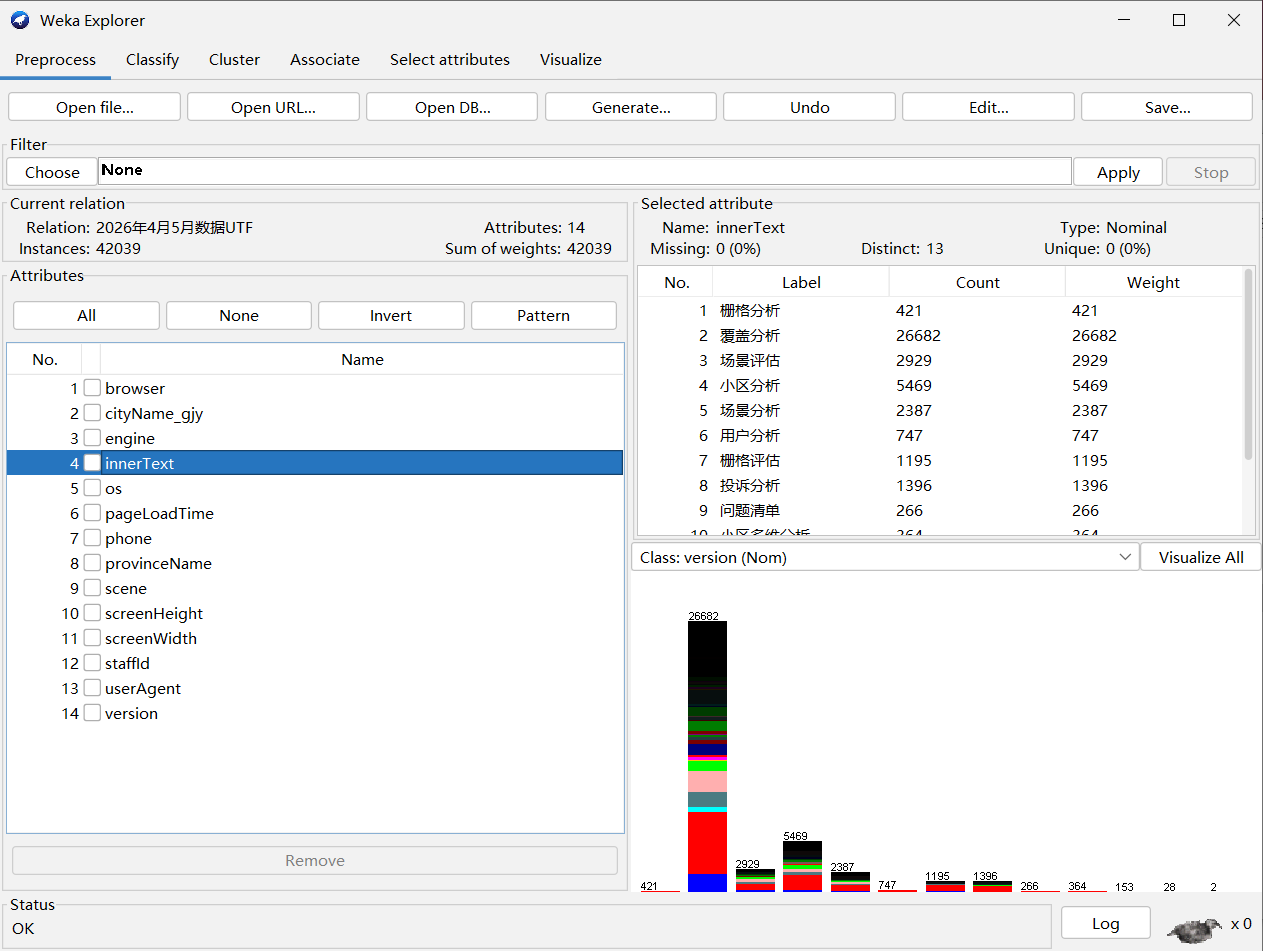1263x951 pixels.
Task: Click the Open file... button
Action: (95, 107)
